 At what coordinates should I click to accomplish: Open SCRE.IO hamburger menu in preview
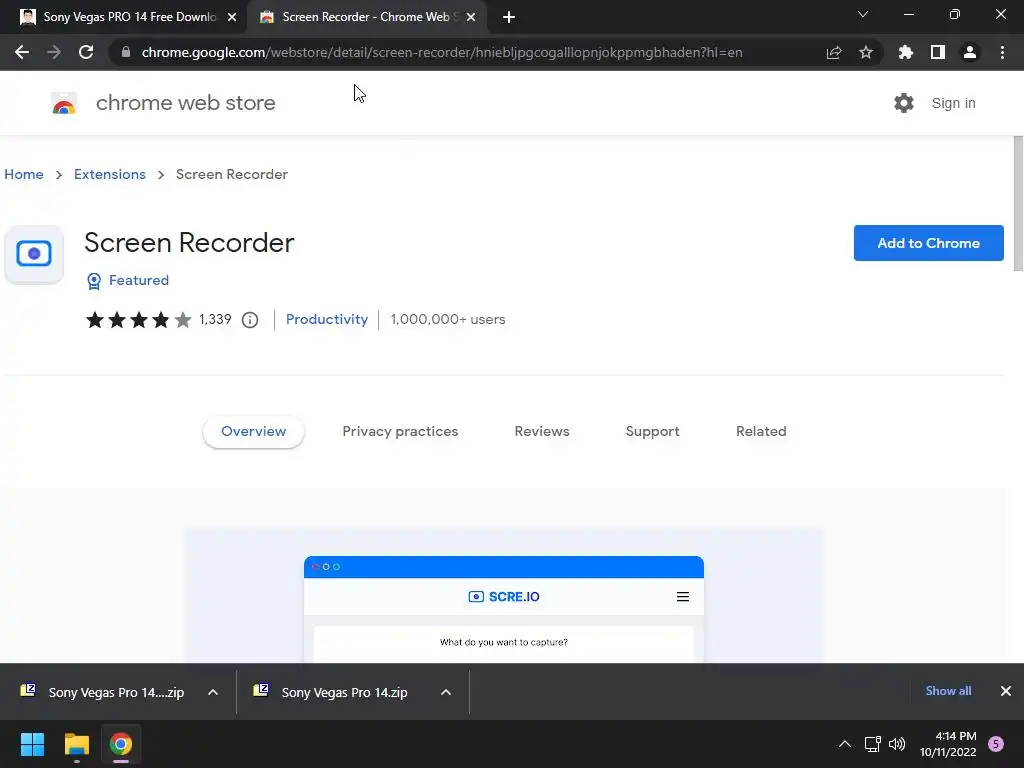683,597
